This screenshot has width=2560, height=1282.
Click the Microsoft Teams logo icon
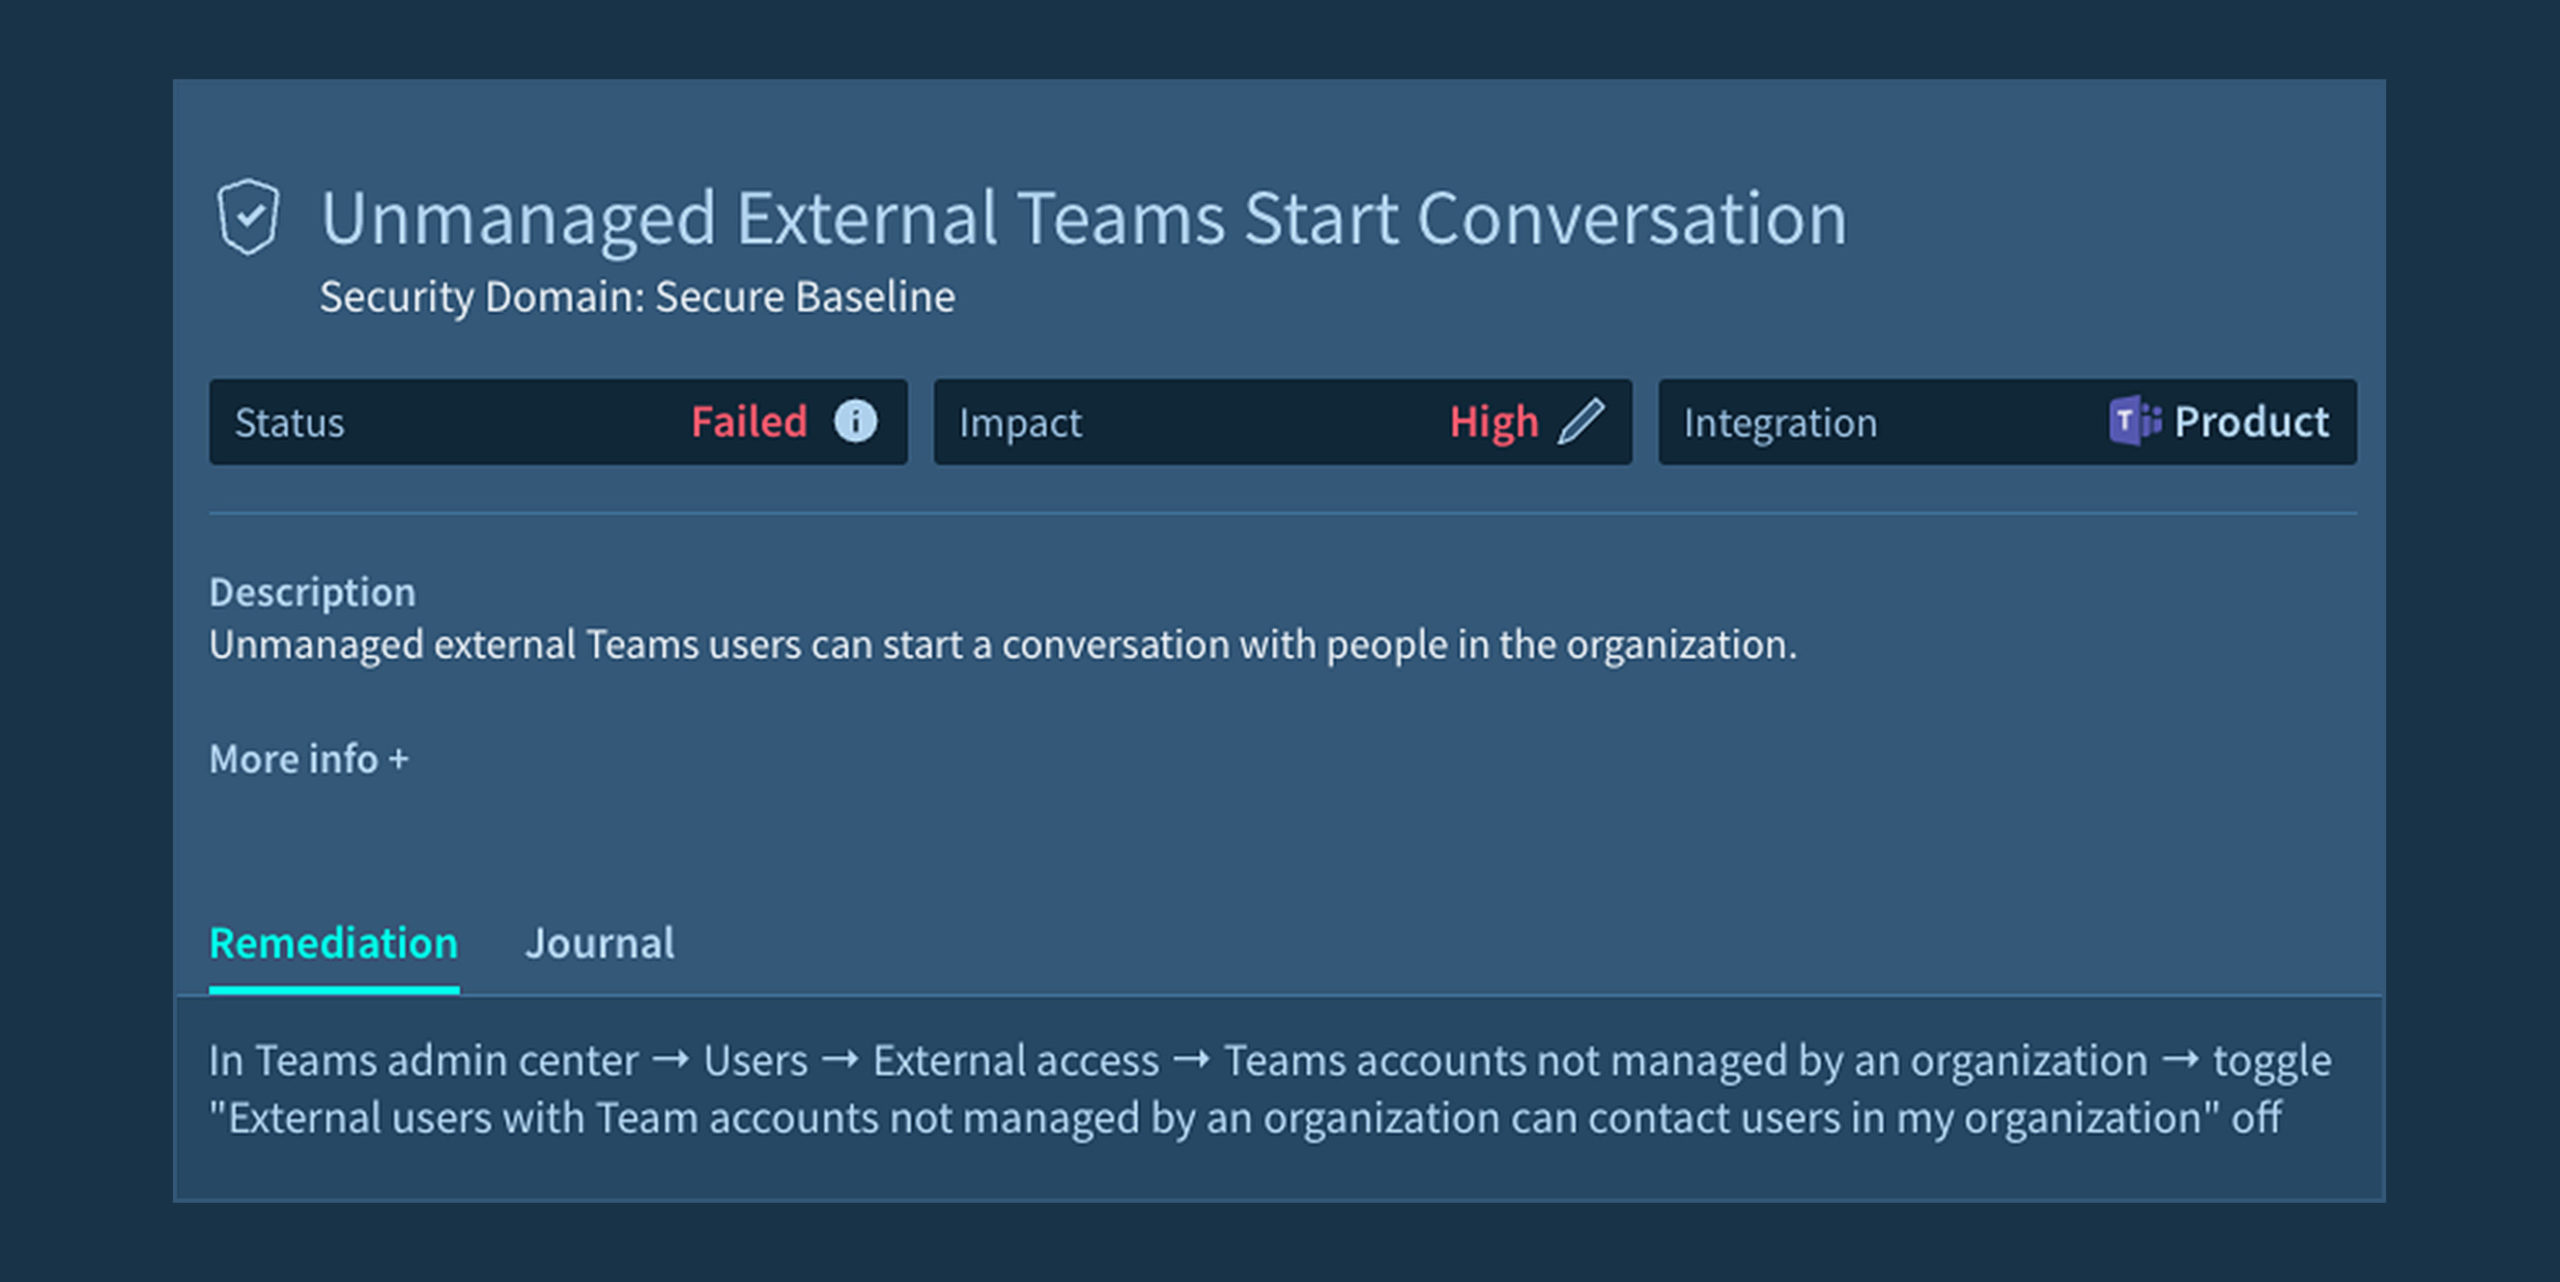coord(2134,421)
